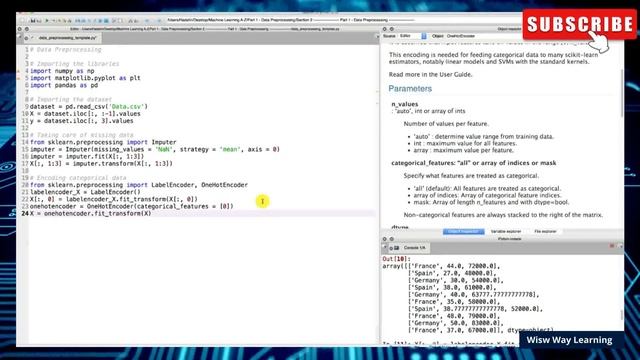
Task: Close the Object inspector pane
Action: coord(384,29)
